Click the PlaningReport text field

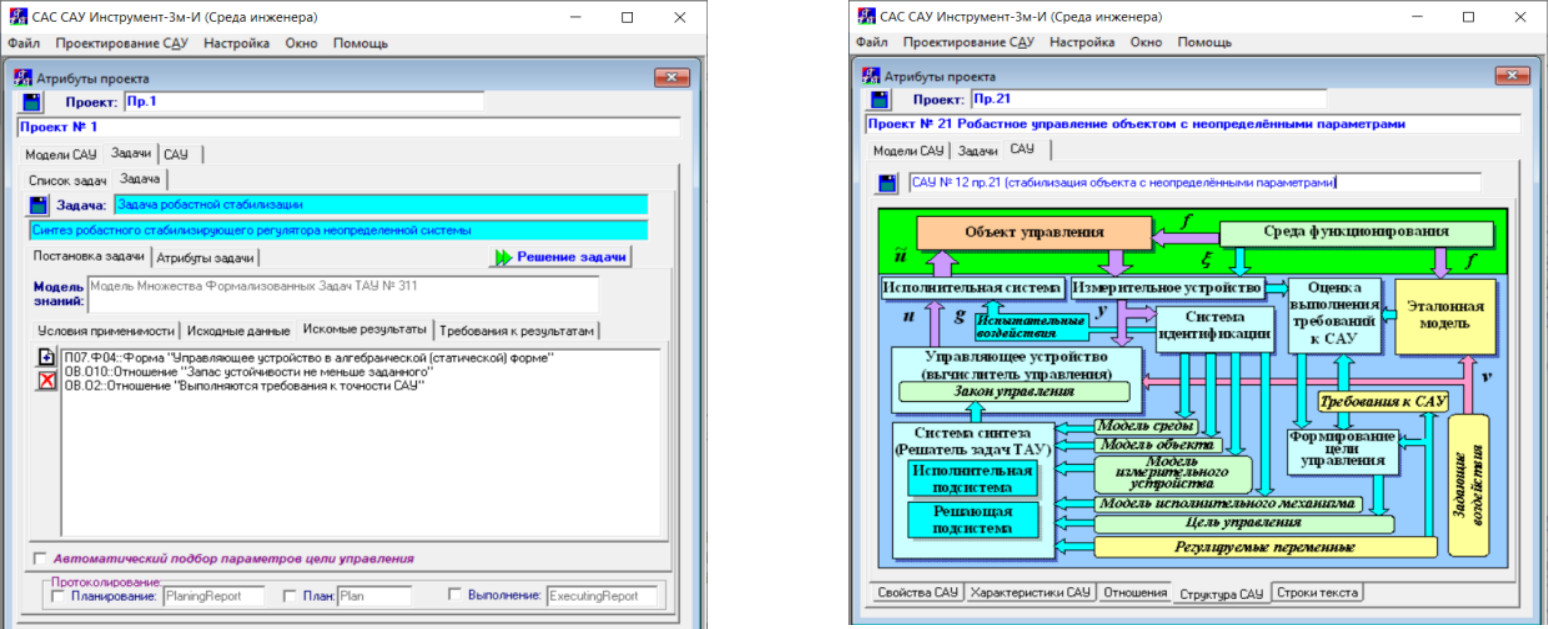[213, 597]
